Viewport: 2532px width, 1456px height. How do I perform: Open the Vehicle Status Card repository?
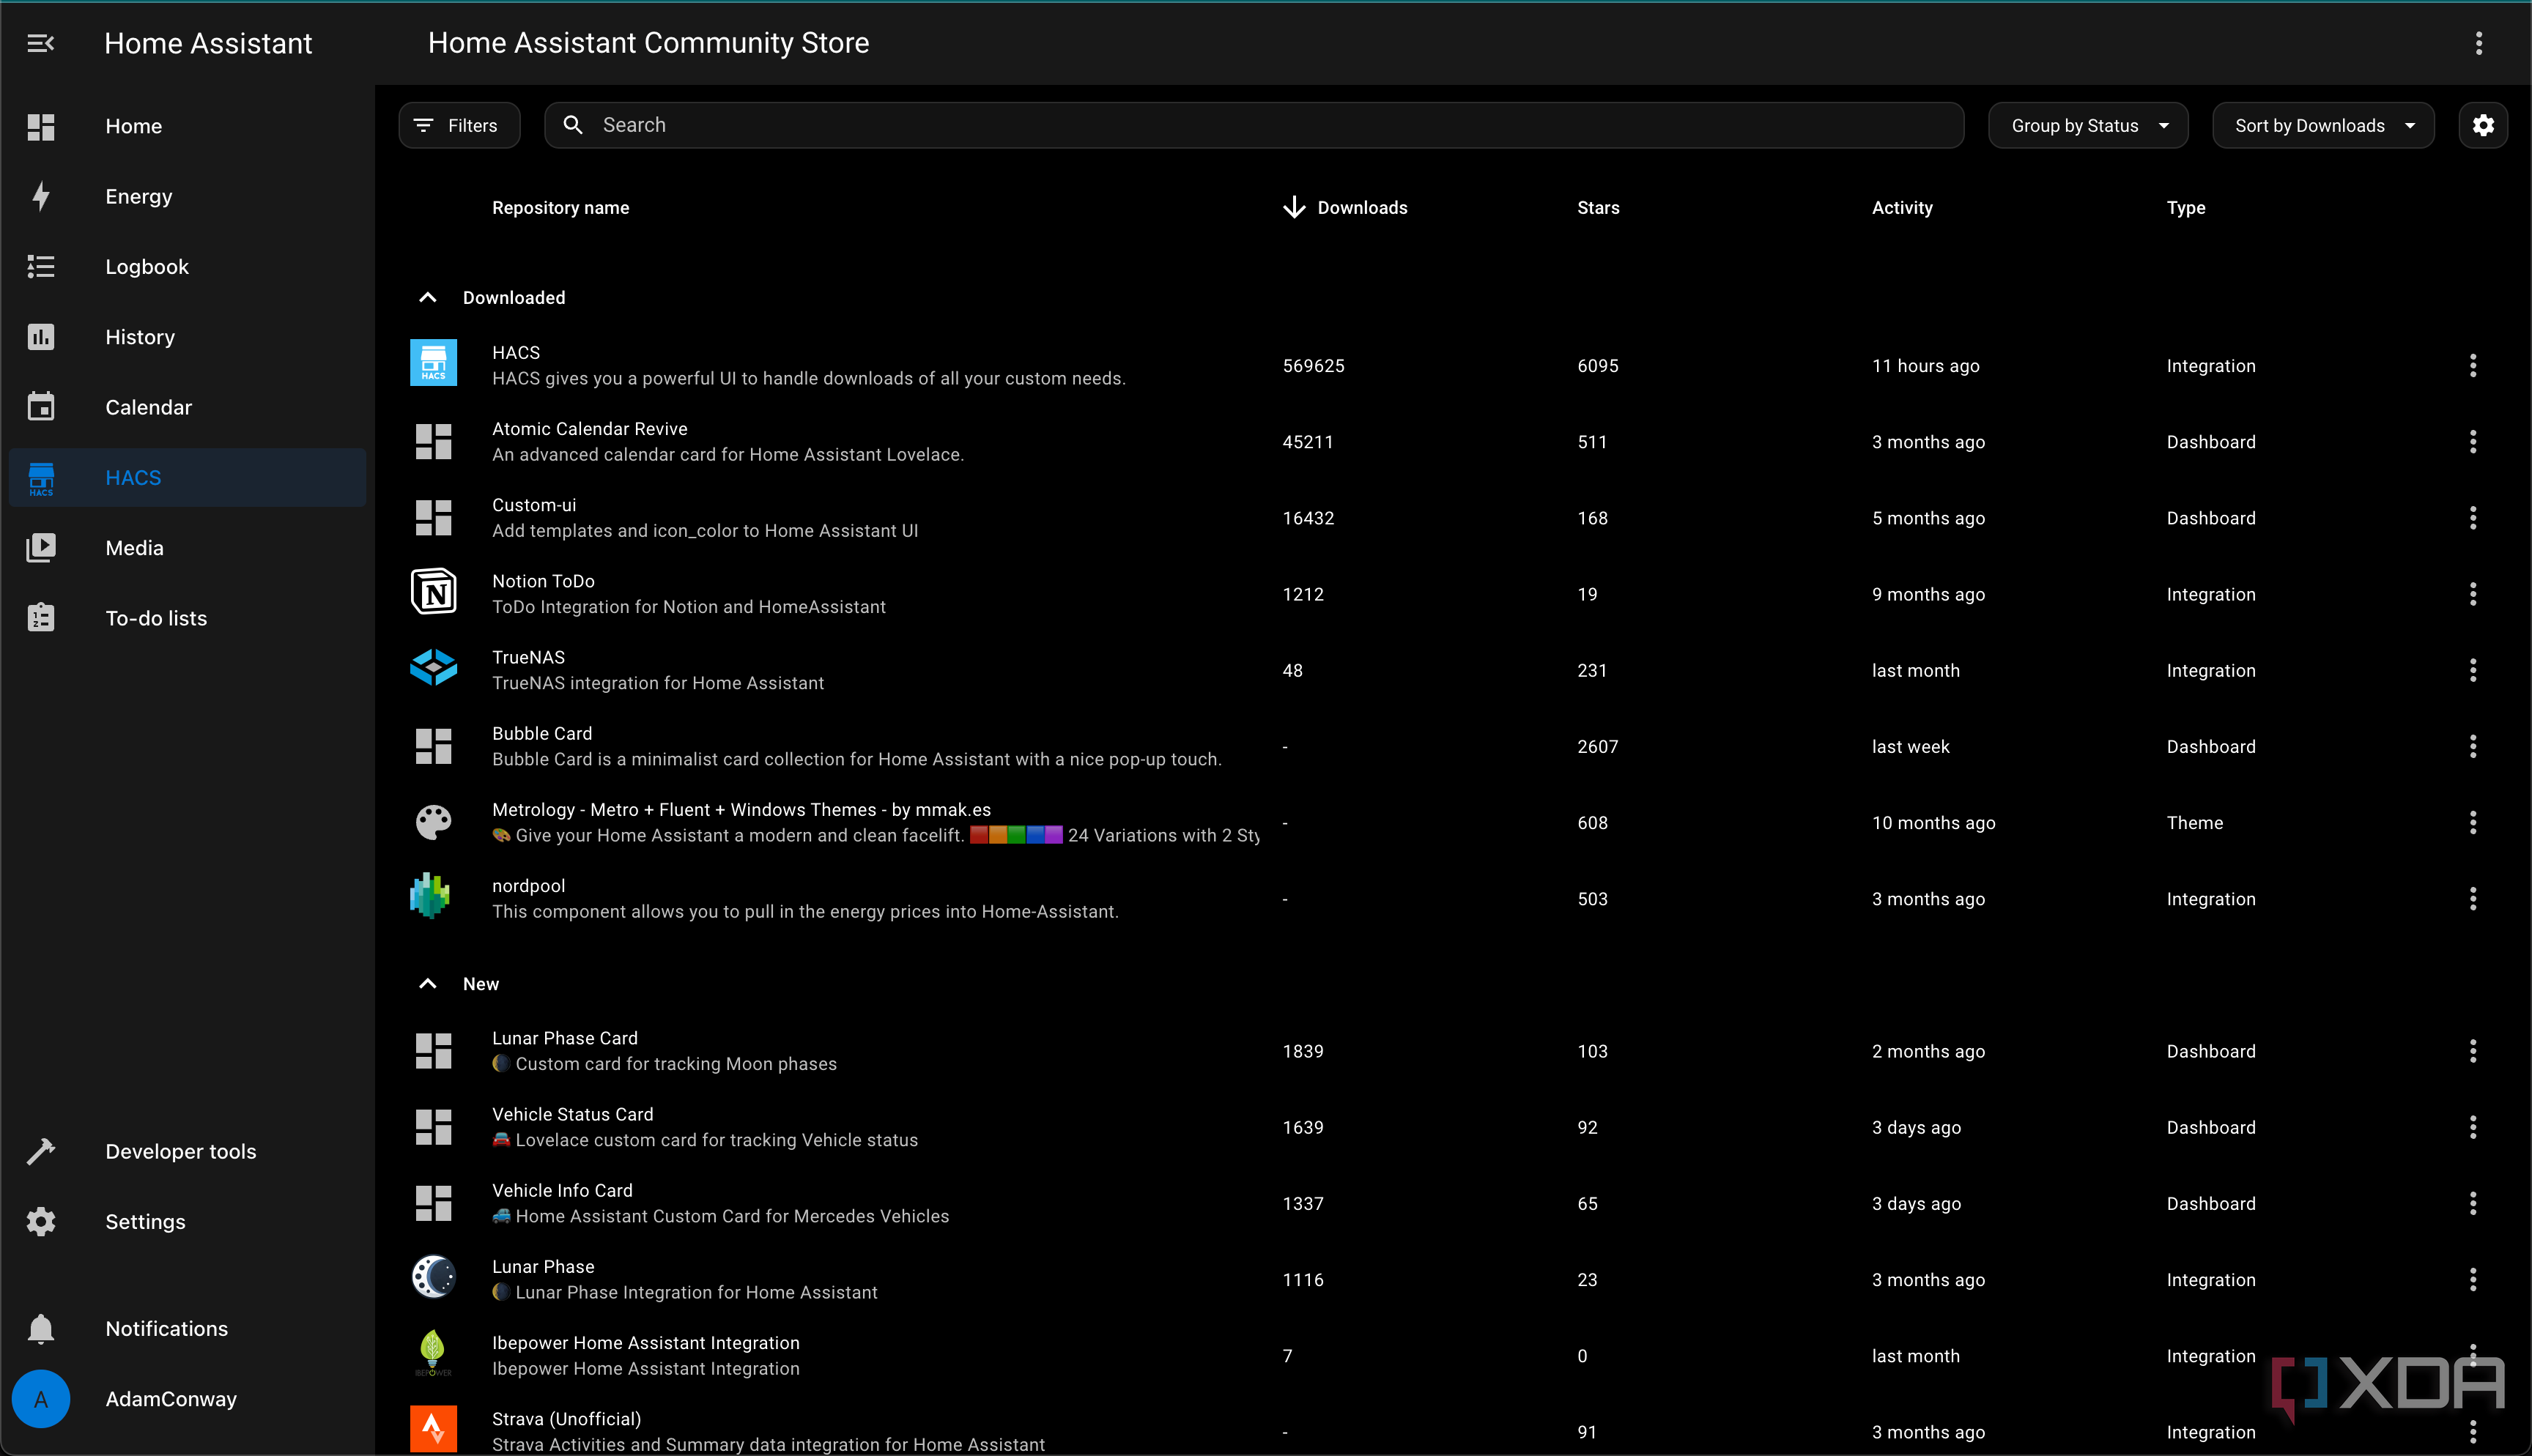click(1452, 1127)
